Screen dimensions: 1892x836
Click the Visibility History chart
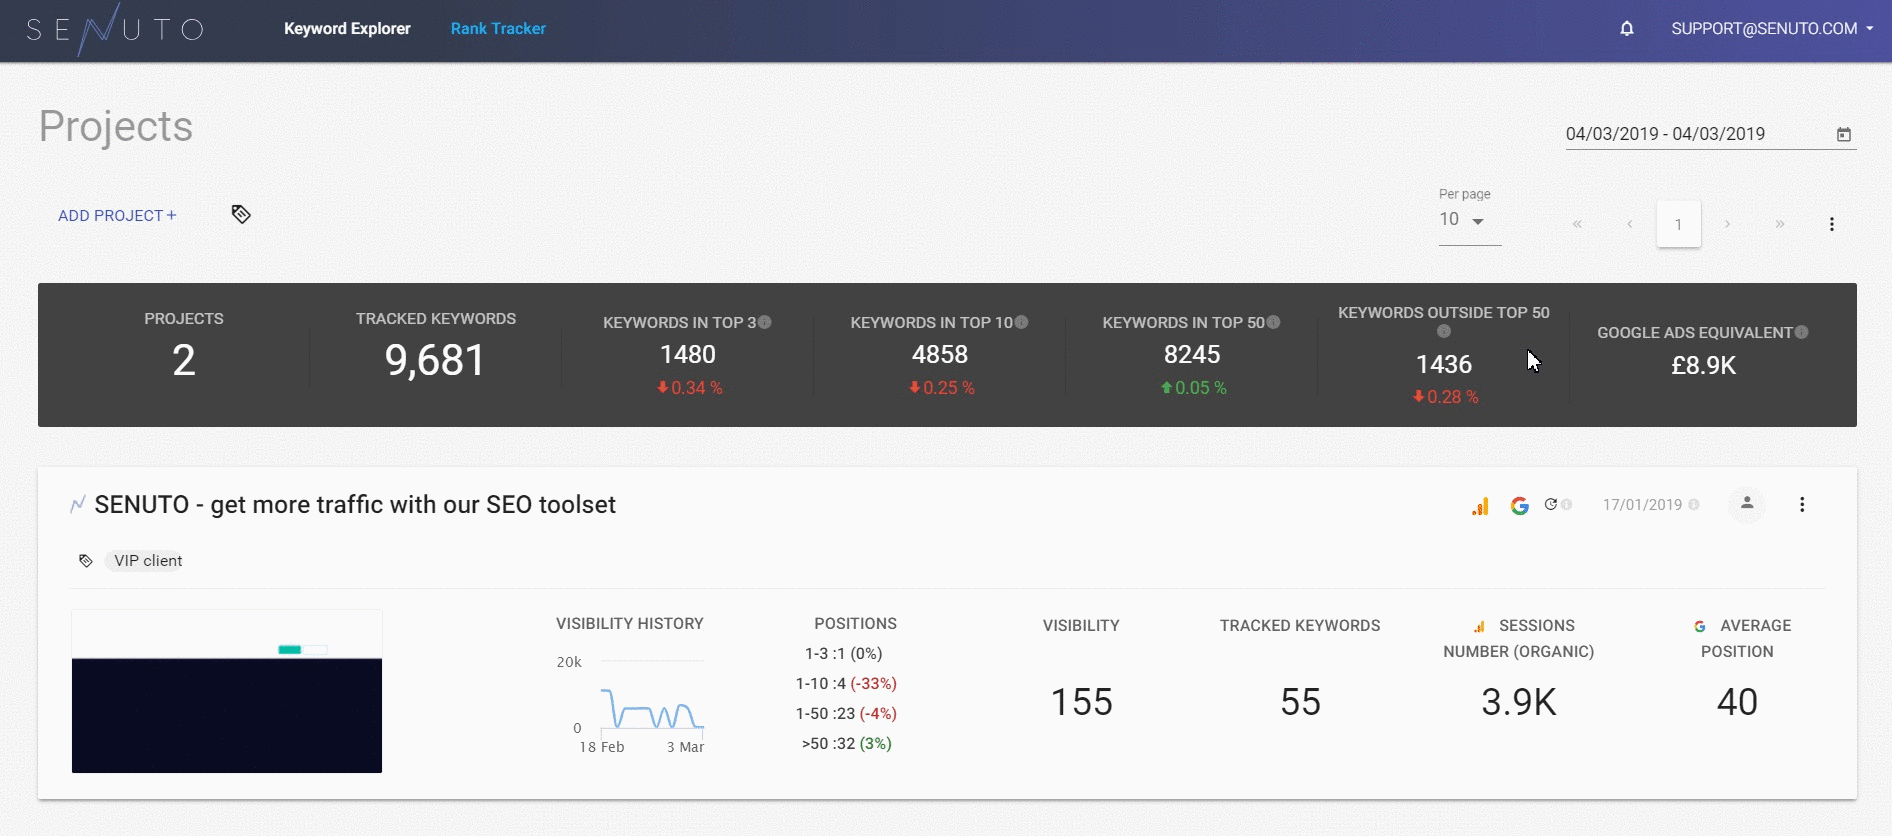point(631,707)
